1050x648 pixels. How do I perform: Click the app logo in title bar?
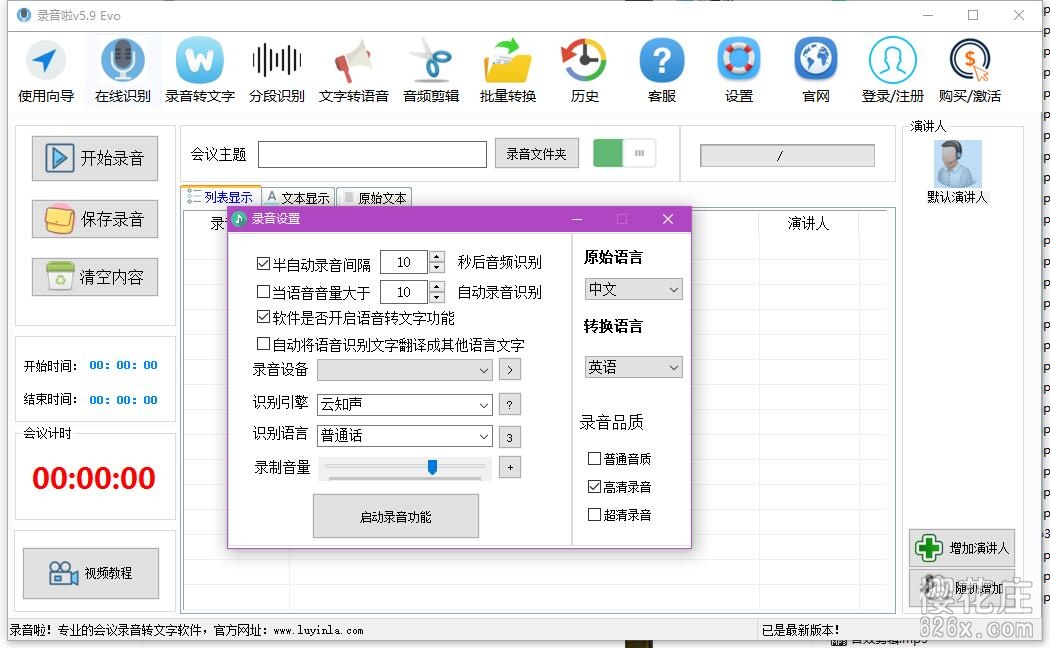tap(23, 15)
